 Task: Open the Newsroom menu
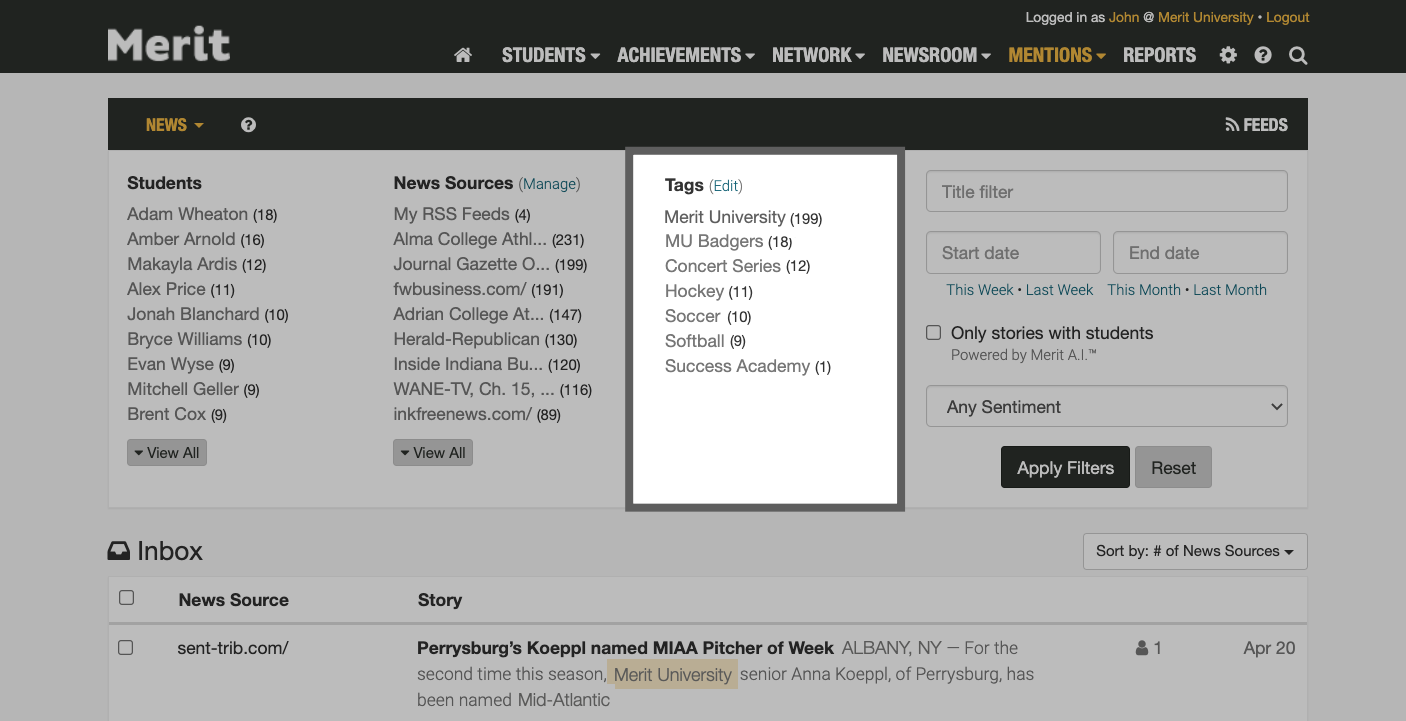[935, 56]
